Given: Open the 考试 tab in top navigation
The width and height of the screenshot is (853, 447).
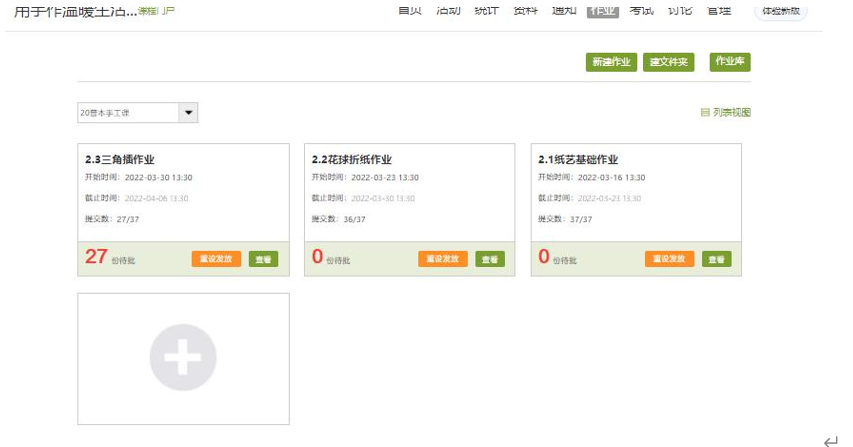Looking at the screenshot, I should click(x=642, y=10).
